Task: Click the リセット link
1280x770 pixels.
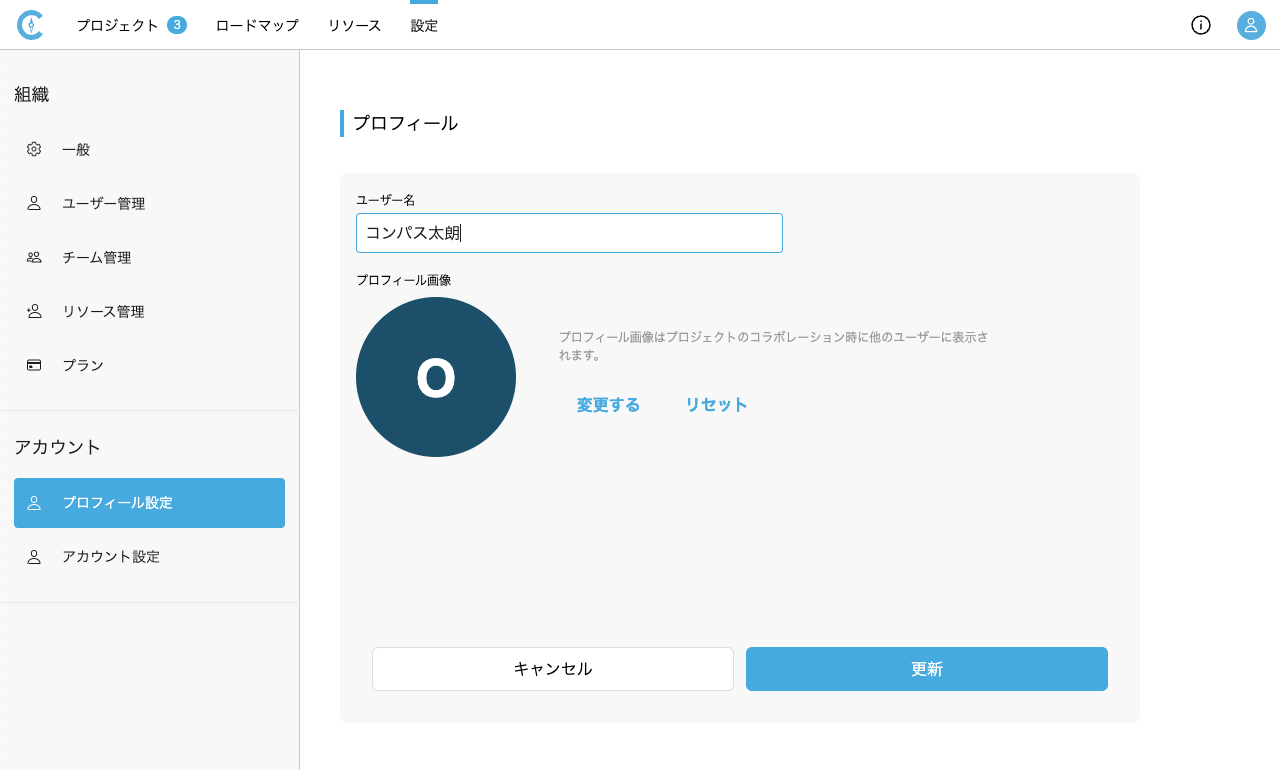Action: tap(716, 405)
